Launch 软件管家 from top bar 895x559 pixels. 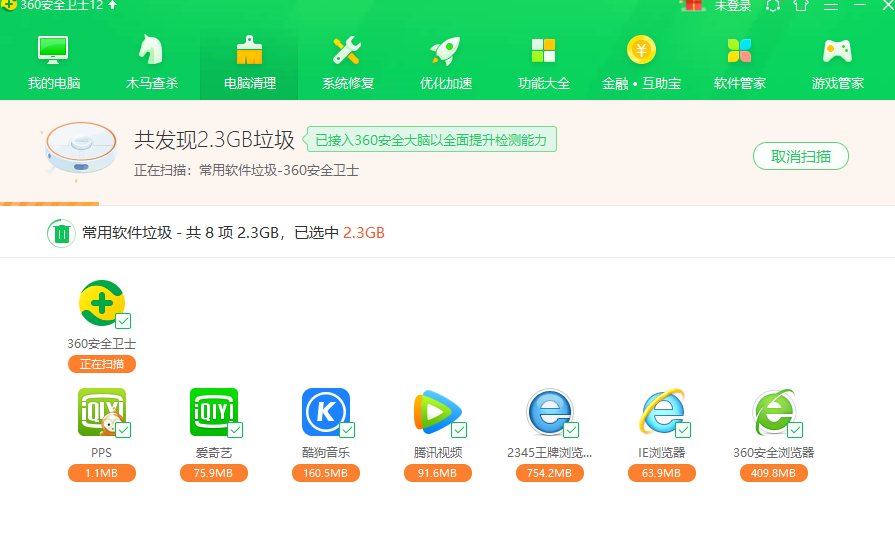pos(740,62)
